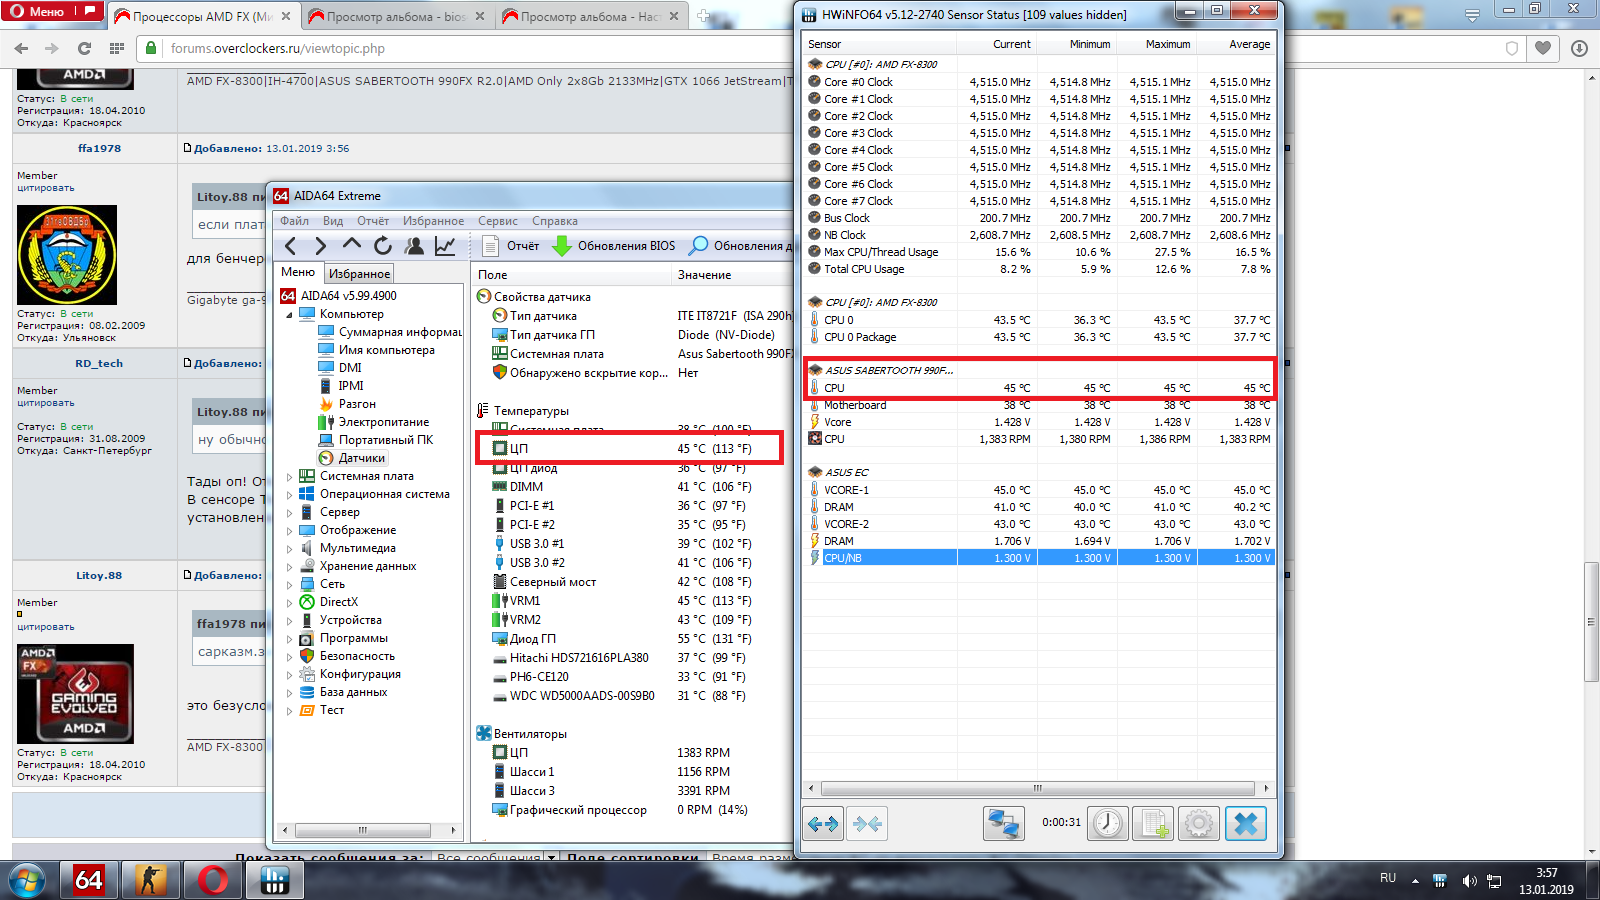This screenshot has height=900, width=1600.
Task: Click Opera heart bookmark icon
Action: pyautogui.click(x=1543, y=48)
